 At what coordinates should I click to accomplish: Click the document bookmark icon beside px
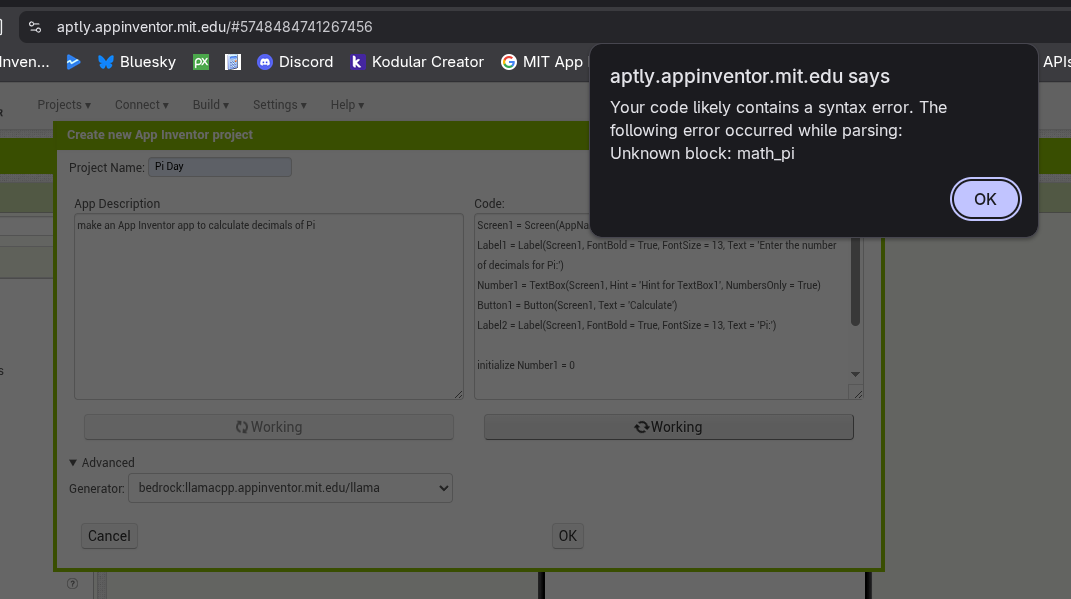tap(233, 62)
